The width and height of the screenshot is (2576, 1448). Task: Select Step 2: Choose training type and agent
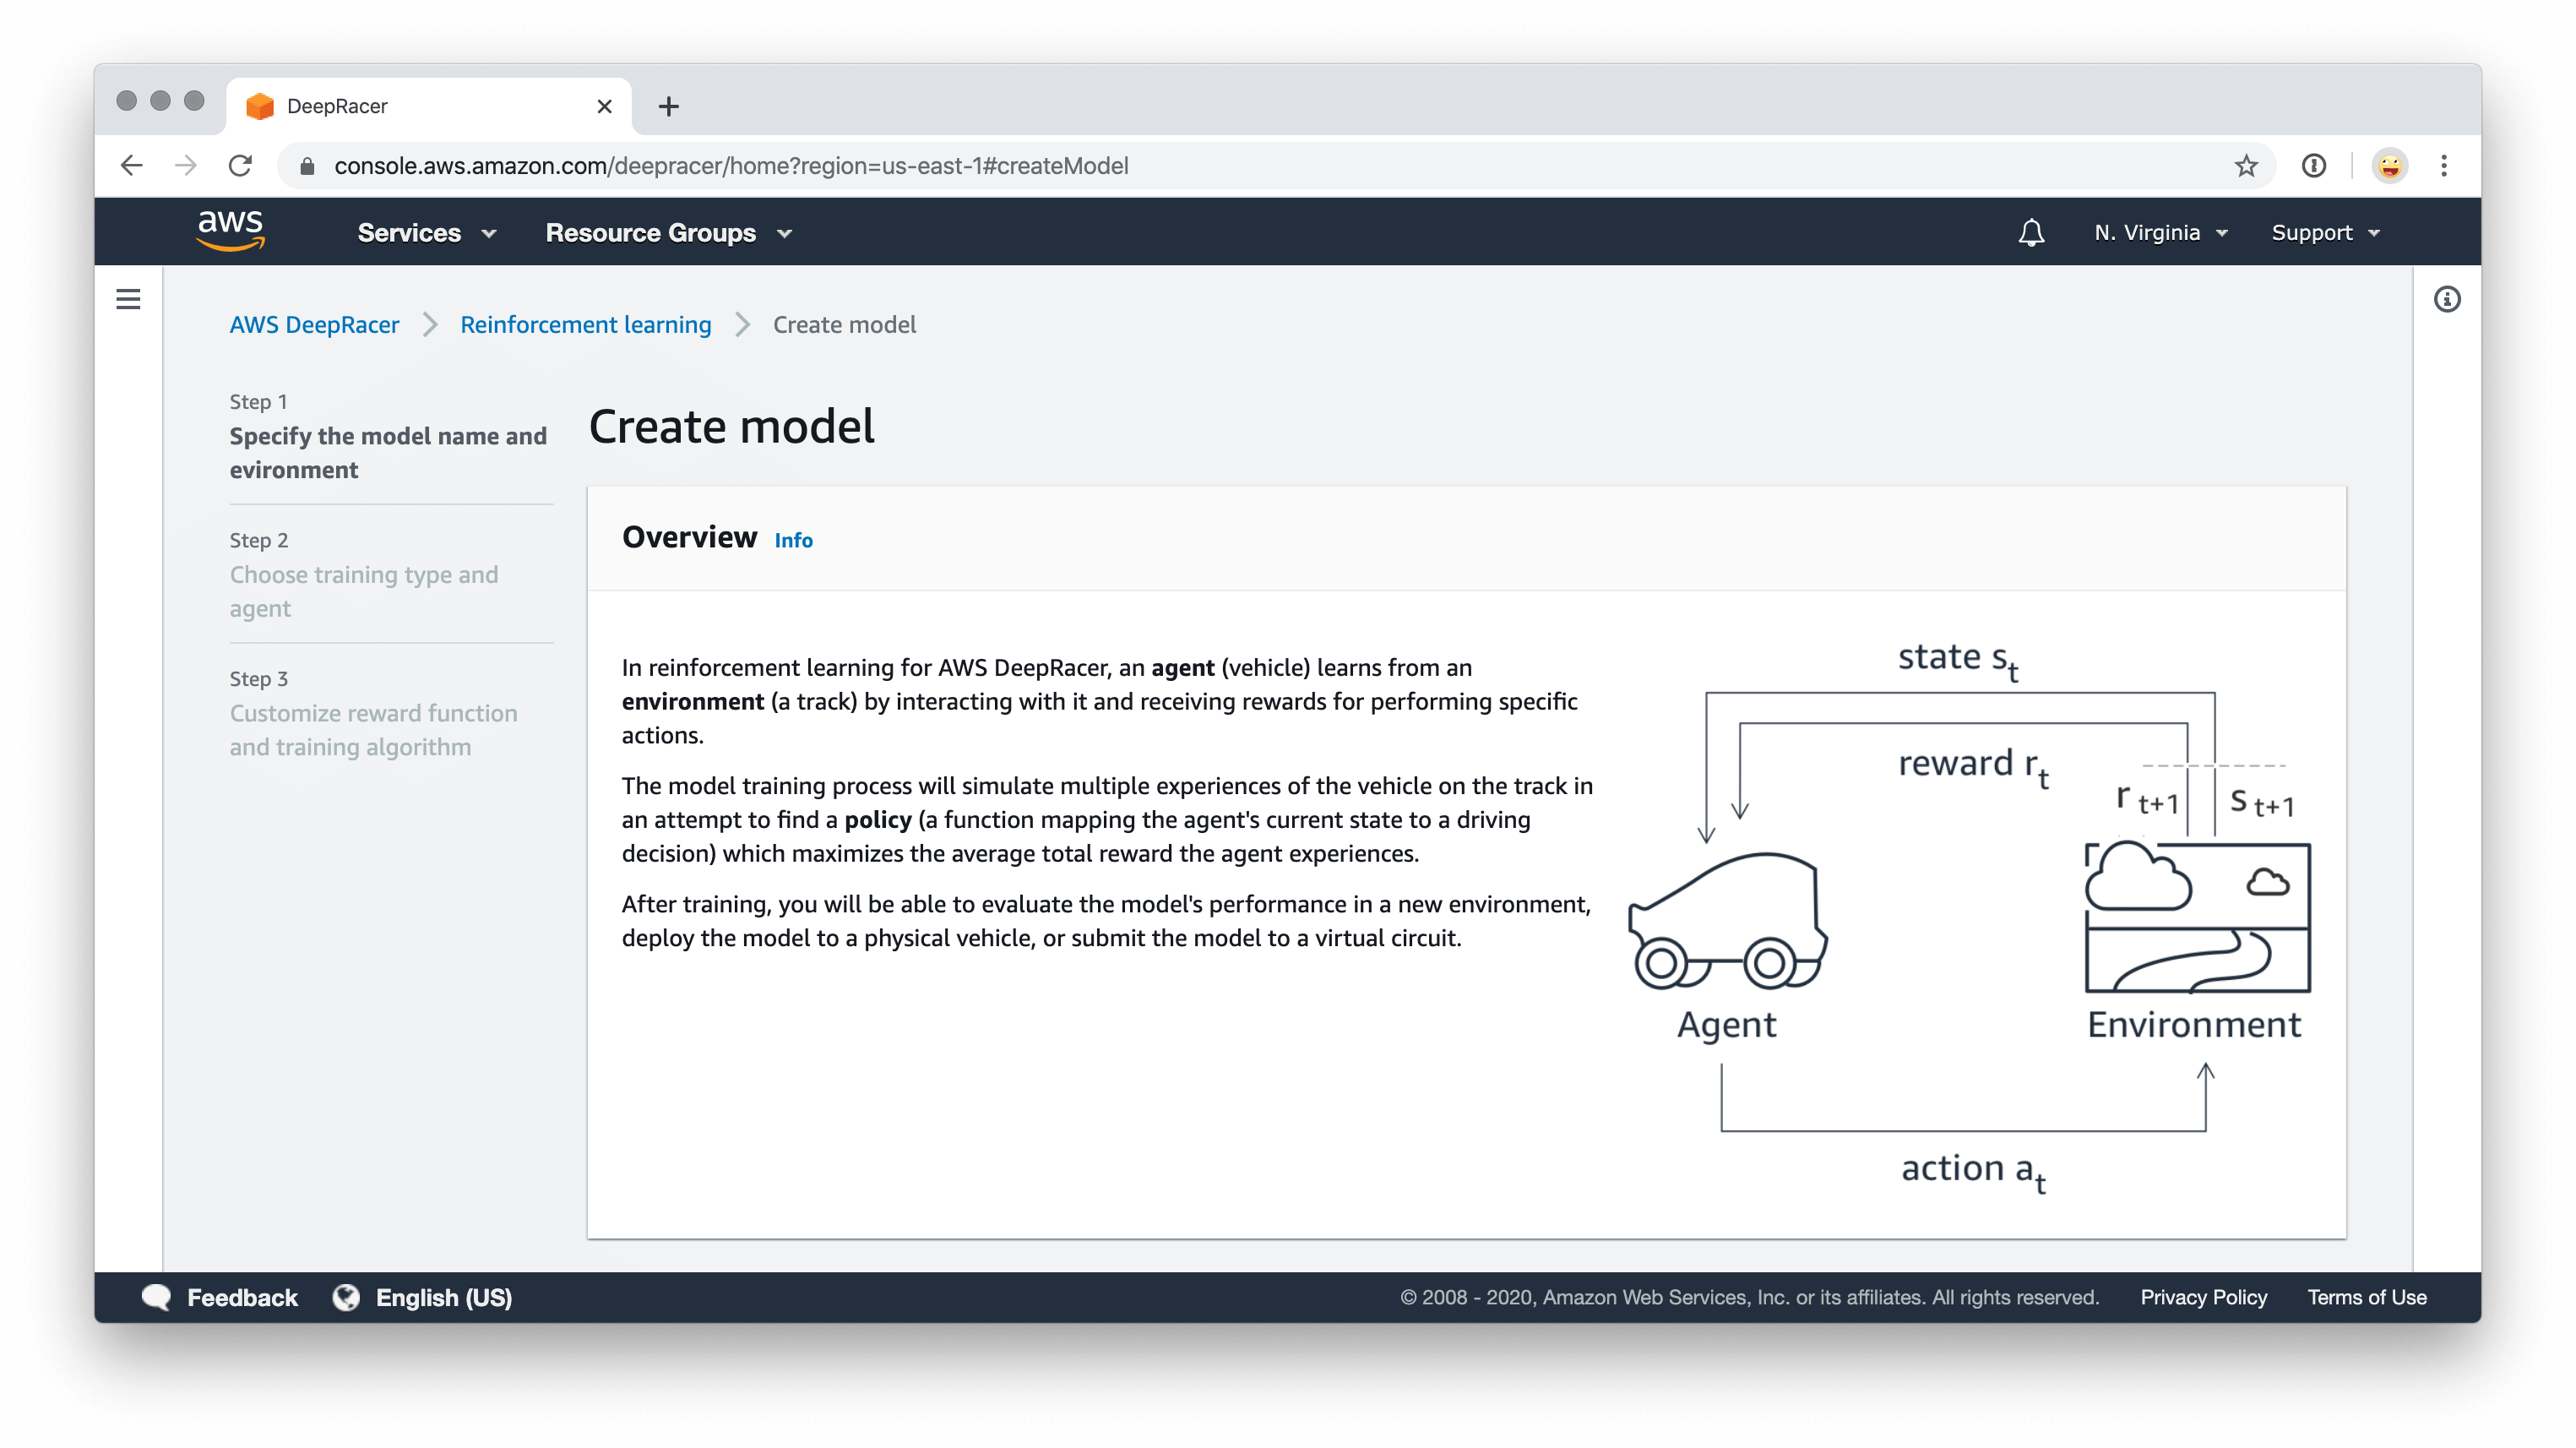coord(364,591)
